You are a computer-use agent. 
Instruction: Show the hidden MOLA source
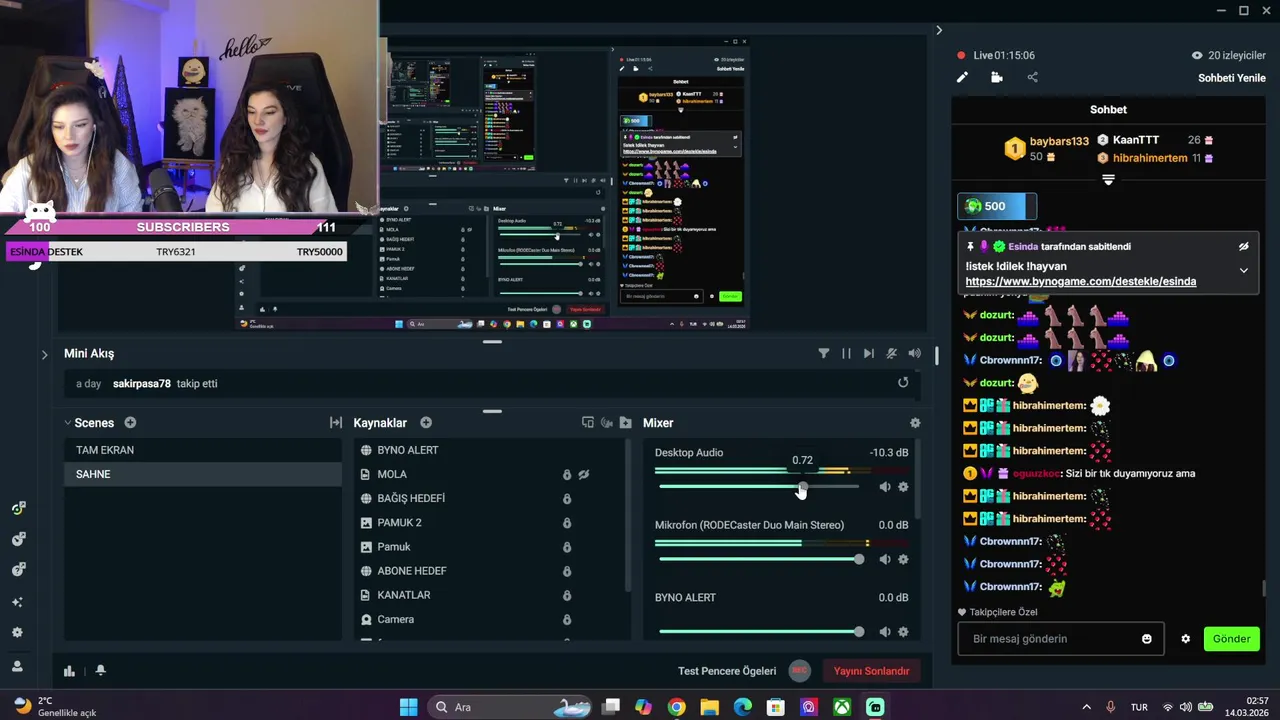tap(584, 475)
